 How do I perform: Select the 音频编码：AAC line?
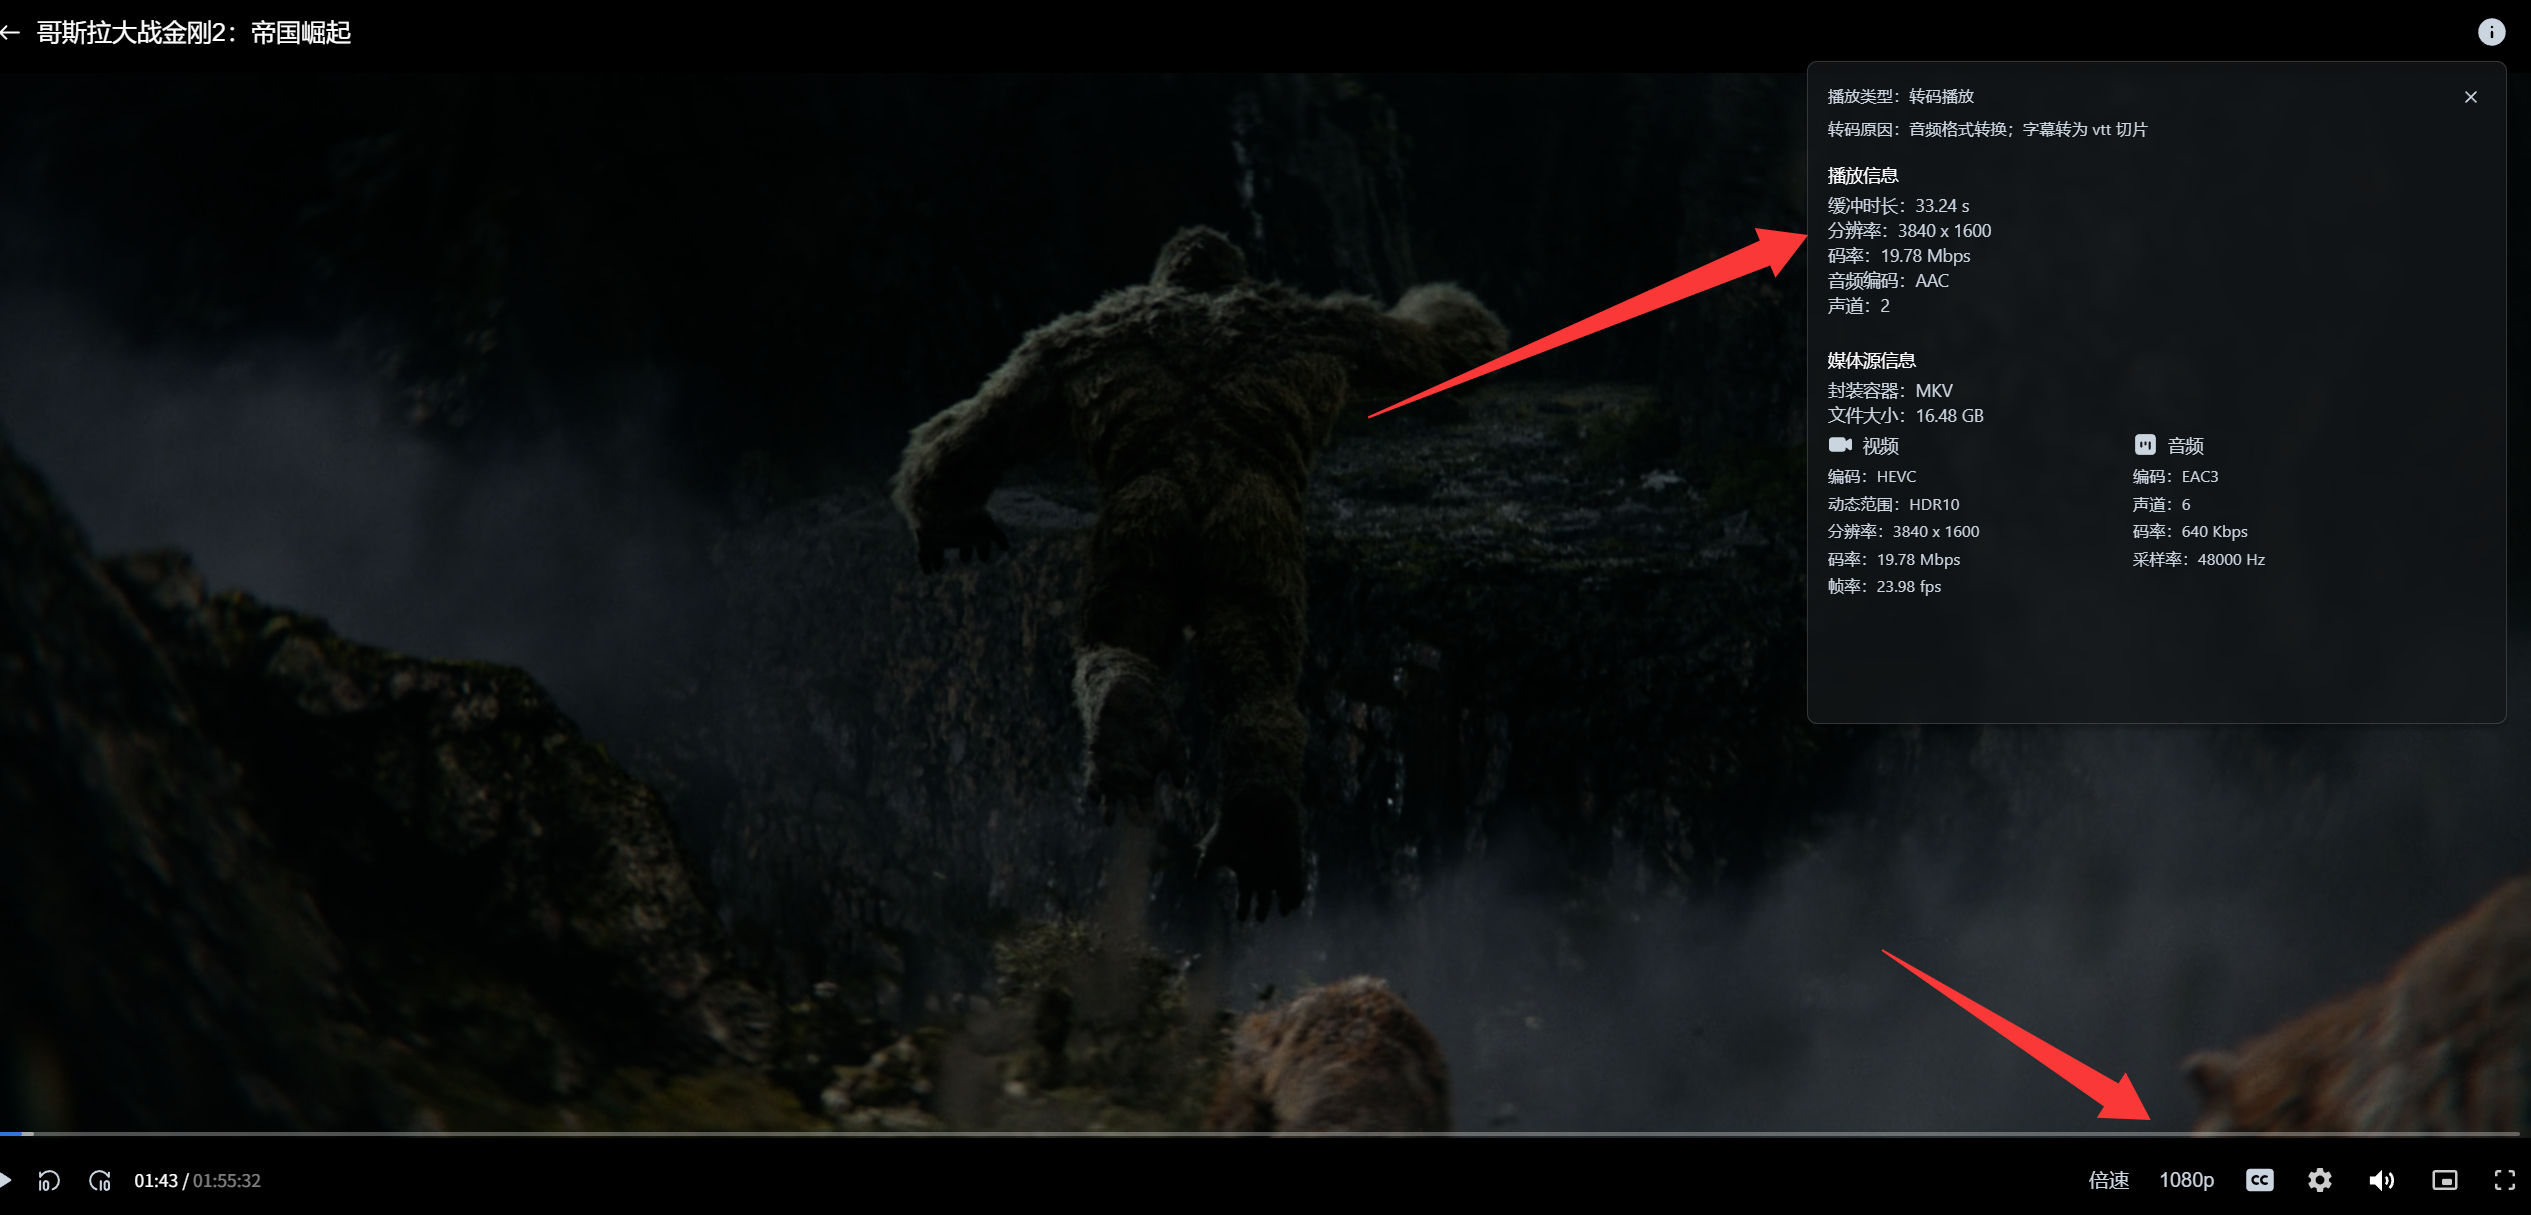click(x=1888, y=280)
